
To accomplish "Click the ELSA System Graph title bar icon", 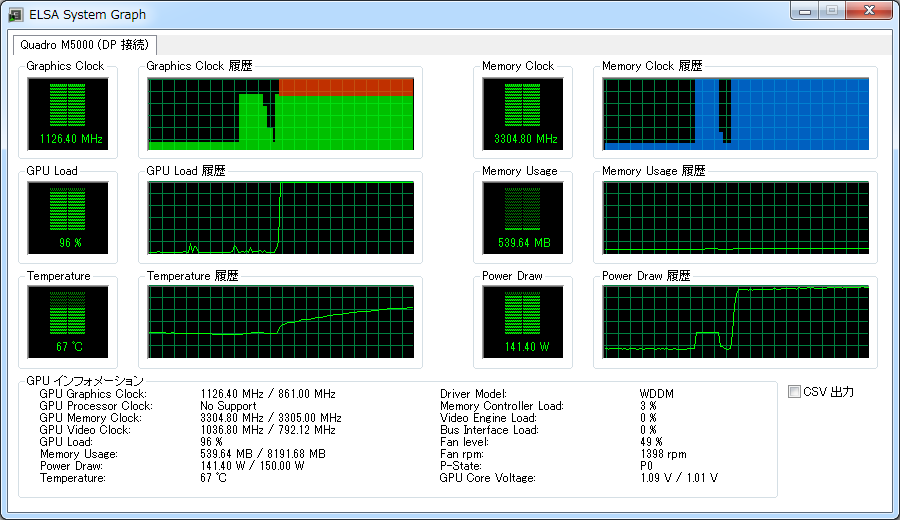I will pos(16,14).
